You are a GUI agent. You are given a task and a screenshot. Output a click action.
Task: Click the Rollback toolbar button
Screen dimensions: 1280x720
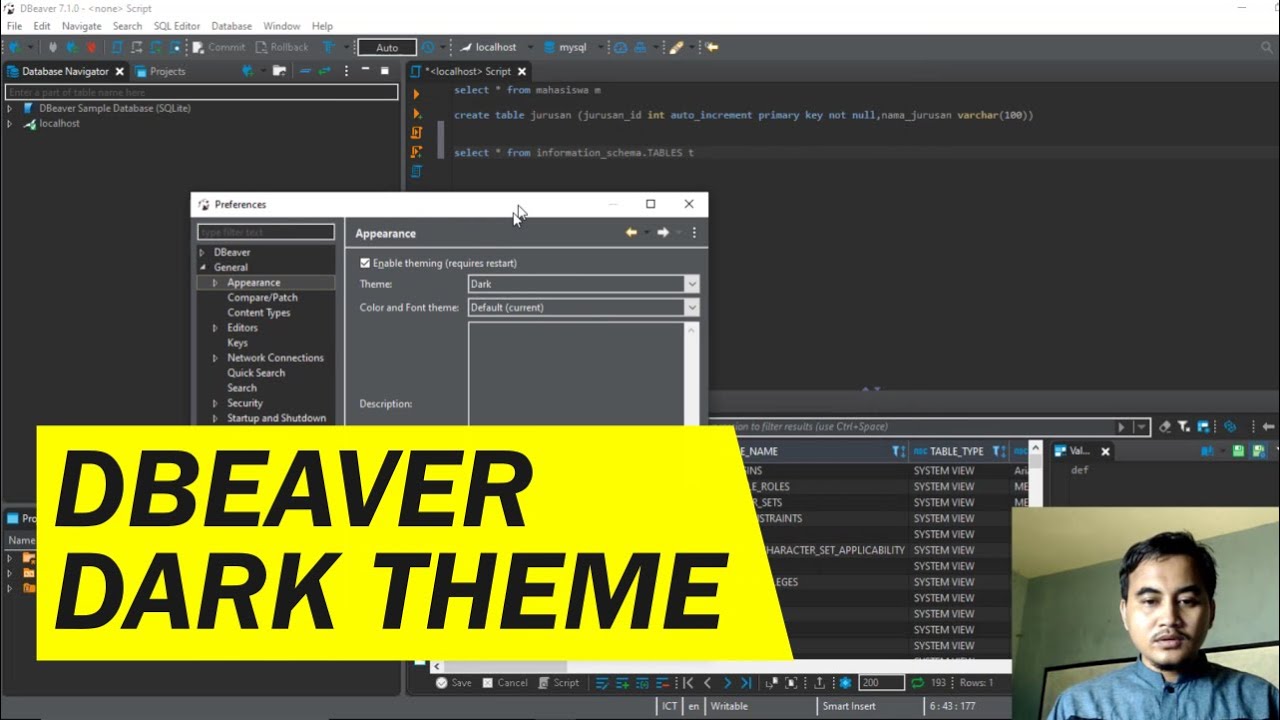coord(282,47)
